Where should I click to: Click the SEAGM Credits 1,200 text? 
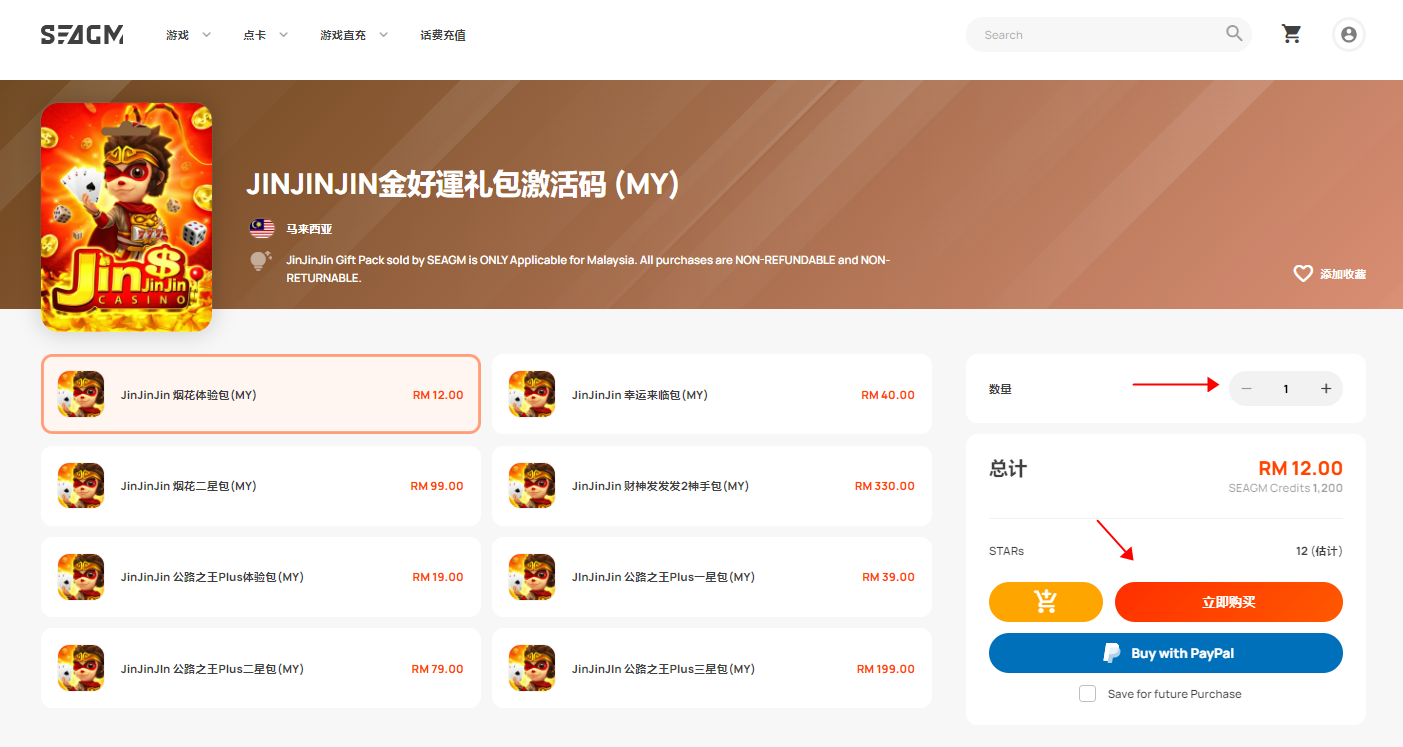point(1286,488)
